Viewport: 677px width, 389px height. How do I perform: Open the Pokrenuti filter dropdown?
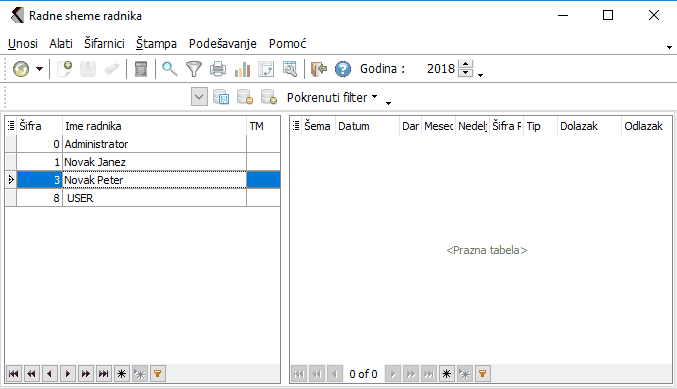pos(332,98)
